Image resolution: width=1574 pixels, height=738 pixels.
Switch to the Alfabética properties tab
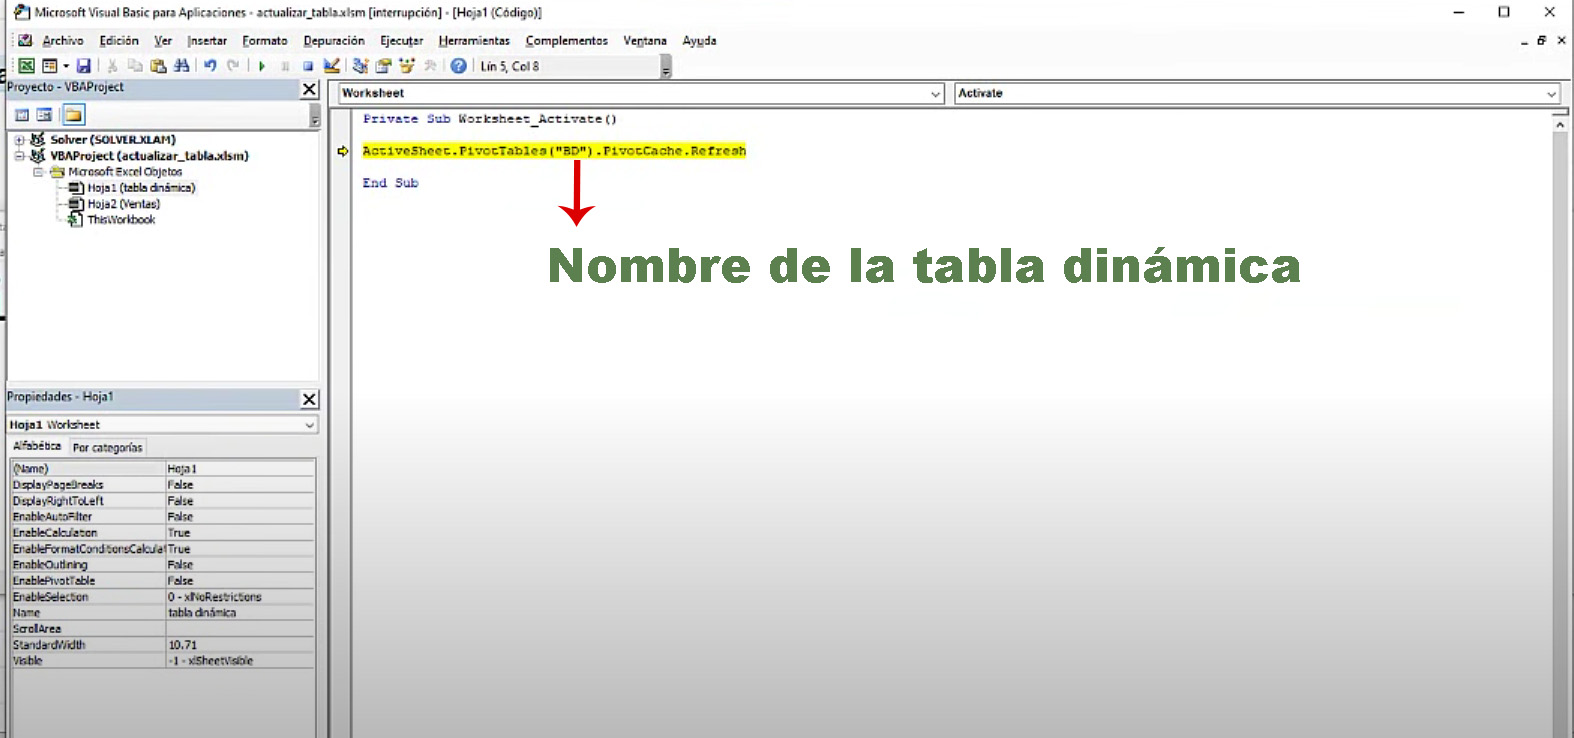point(37,446)
